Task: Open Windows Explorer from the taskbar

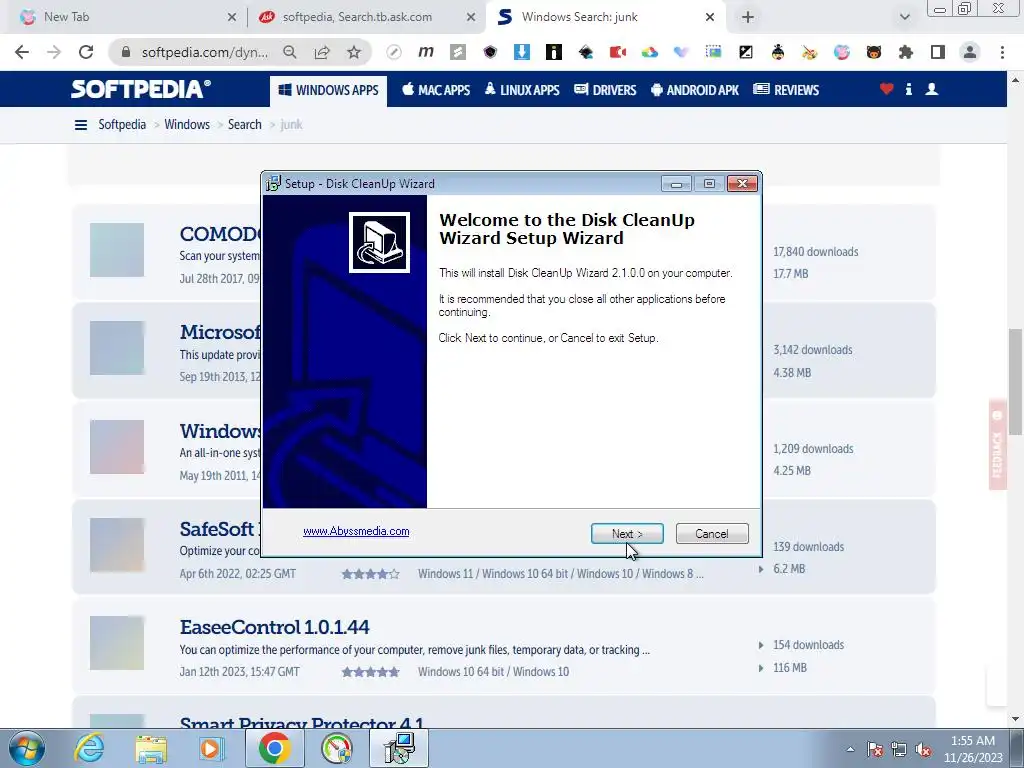Action: (151, 748)
